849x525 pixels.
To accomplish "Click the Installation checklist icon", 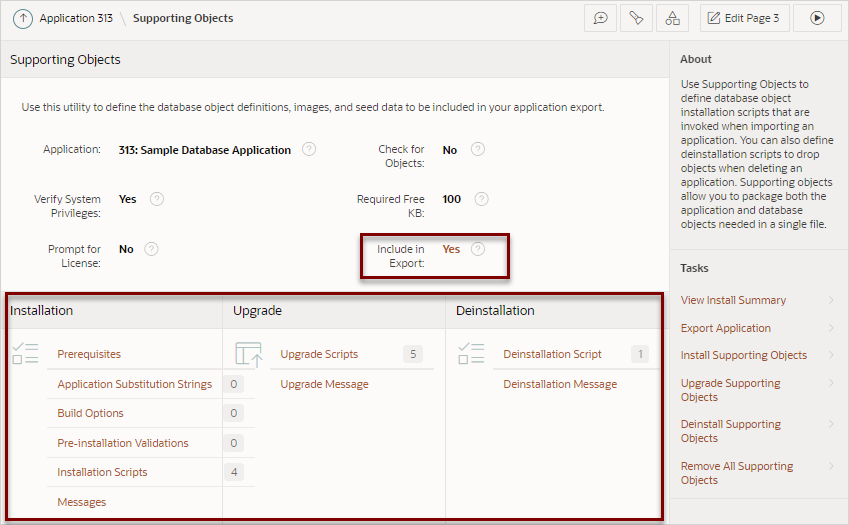I will click(x=25, y=353).
